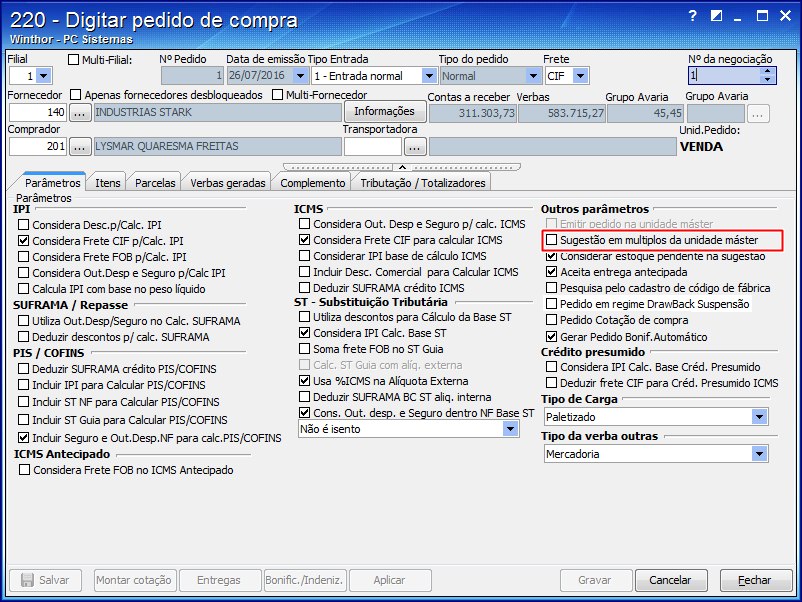Open the Complemento tab
The image size is (802, 602).
point(313,183)
